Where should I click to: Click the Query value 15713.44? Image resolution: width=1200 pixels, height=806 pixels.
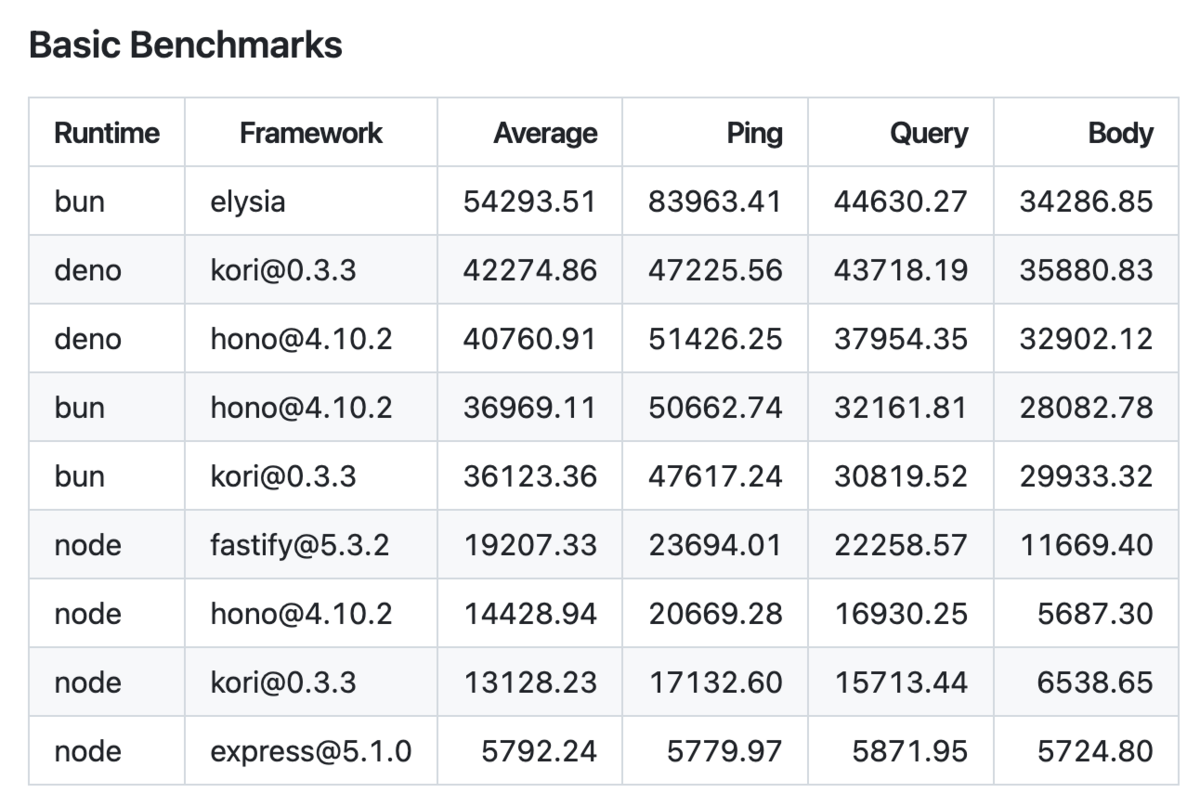click(901, 682)
